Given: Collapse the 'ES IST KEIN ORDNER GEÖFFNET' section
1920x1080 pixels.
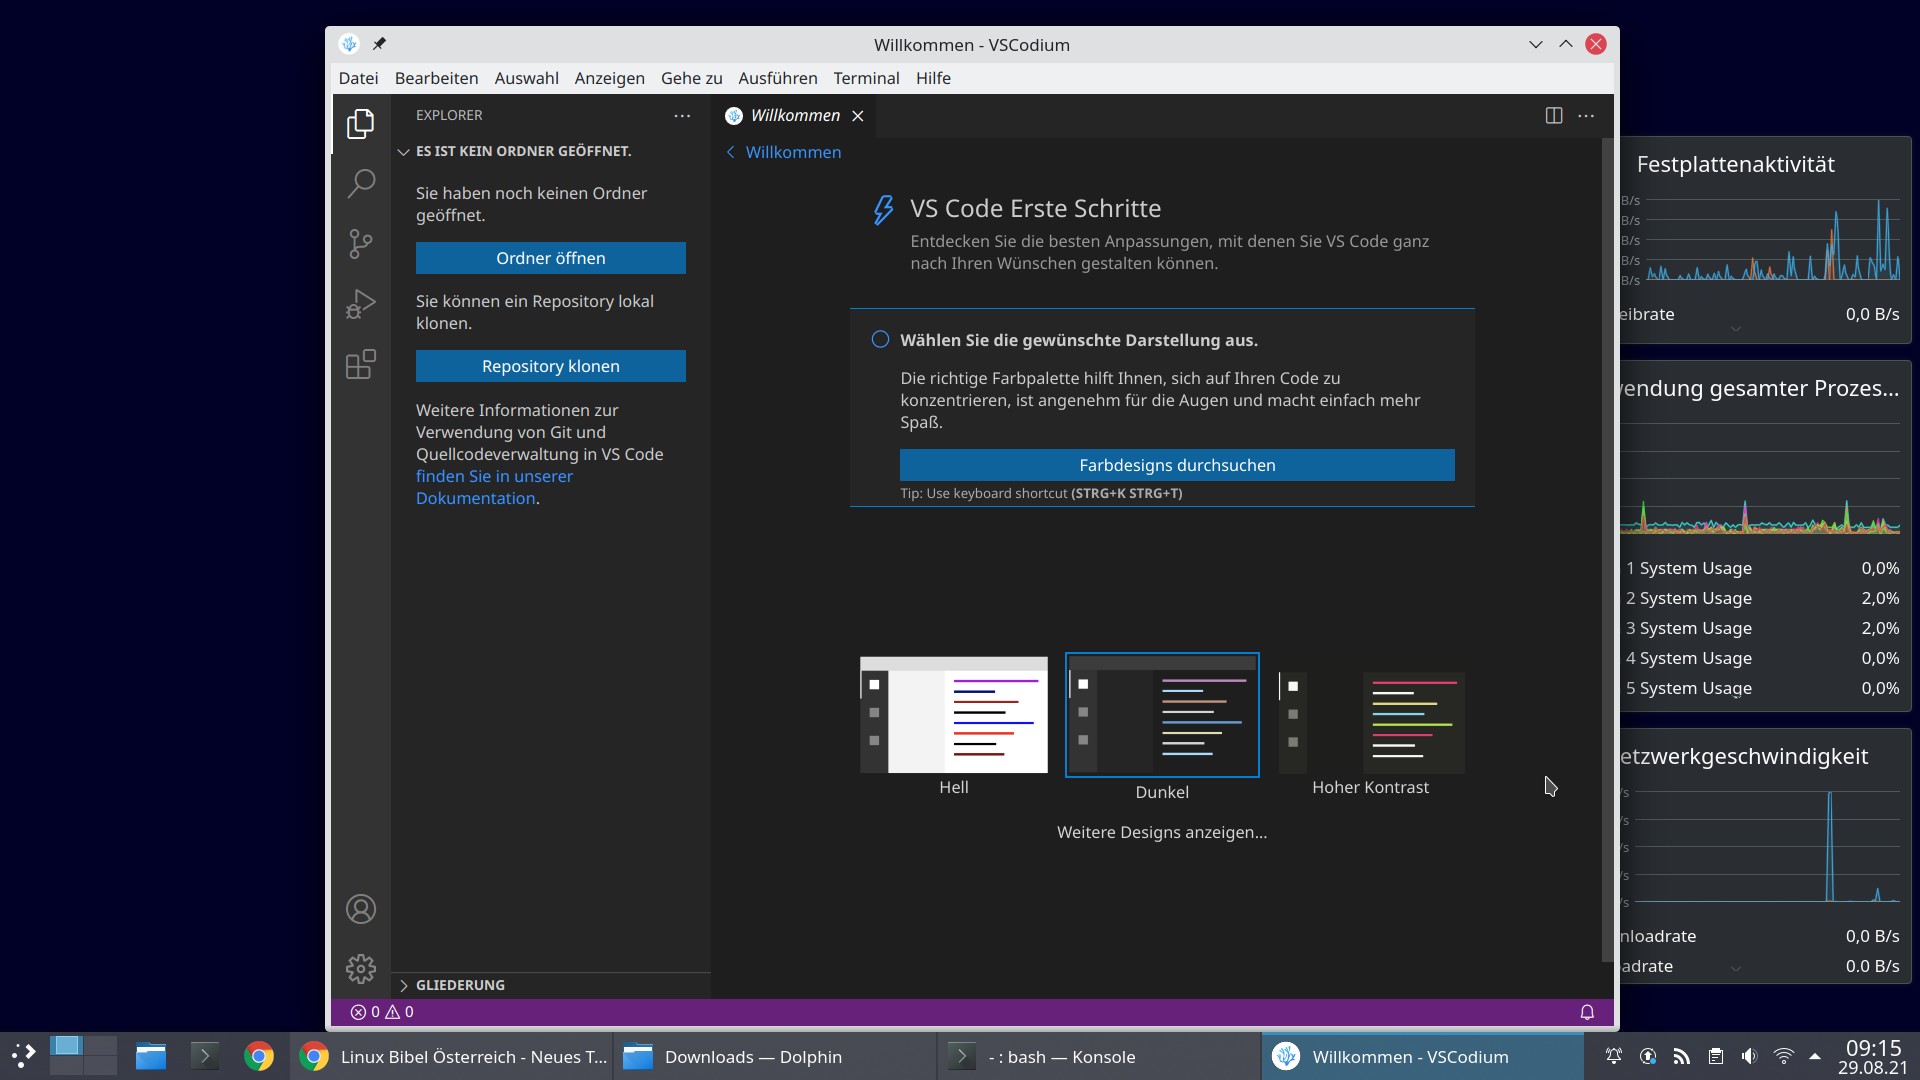Looking at the screenshot, I should (403, 152).
